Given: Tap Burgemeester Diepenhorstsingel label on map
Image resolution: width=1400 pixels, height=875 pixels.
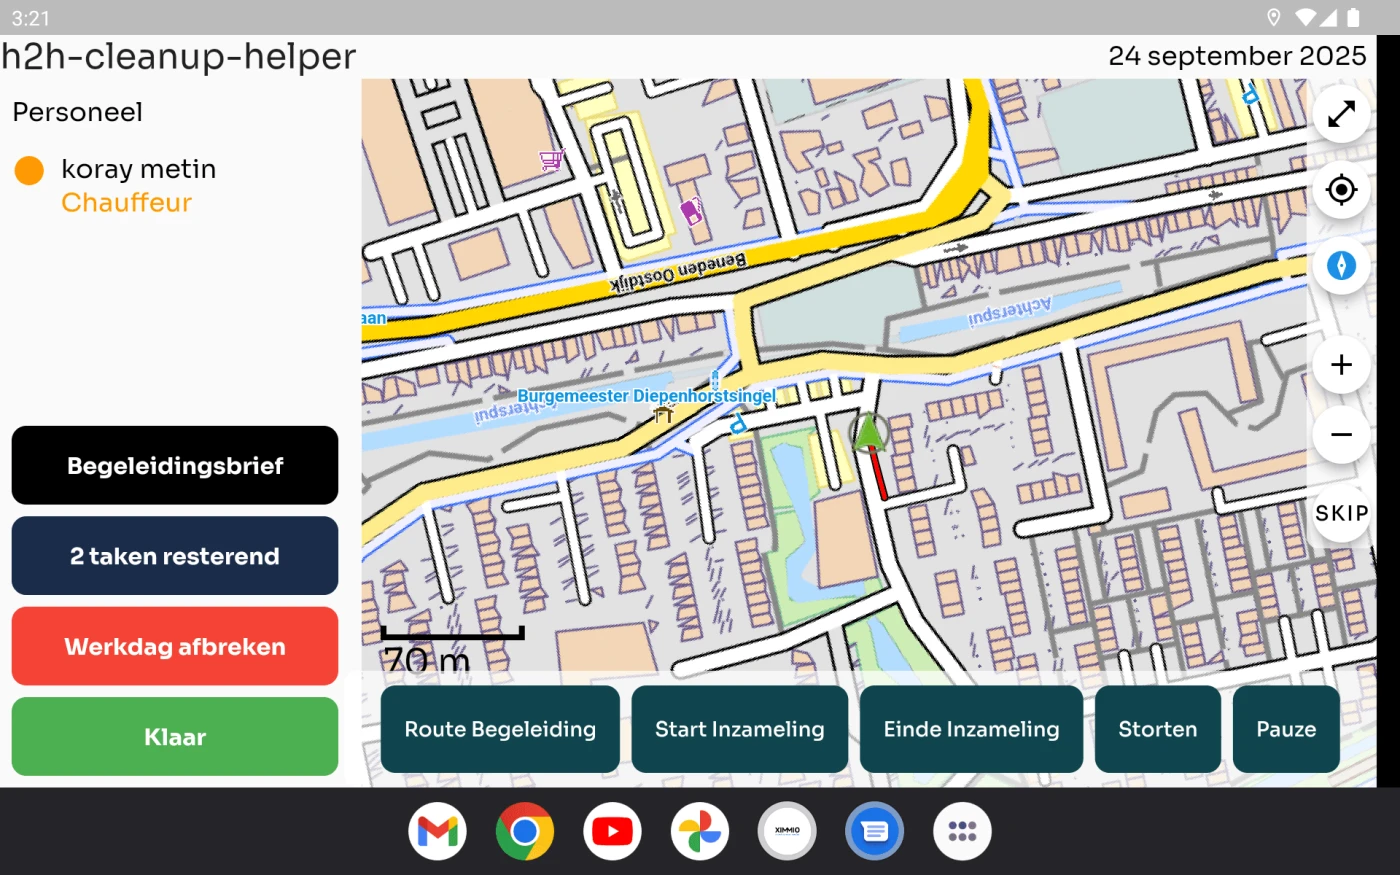Looking at the screenshot, I should (x=646, y=396).
